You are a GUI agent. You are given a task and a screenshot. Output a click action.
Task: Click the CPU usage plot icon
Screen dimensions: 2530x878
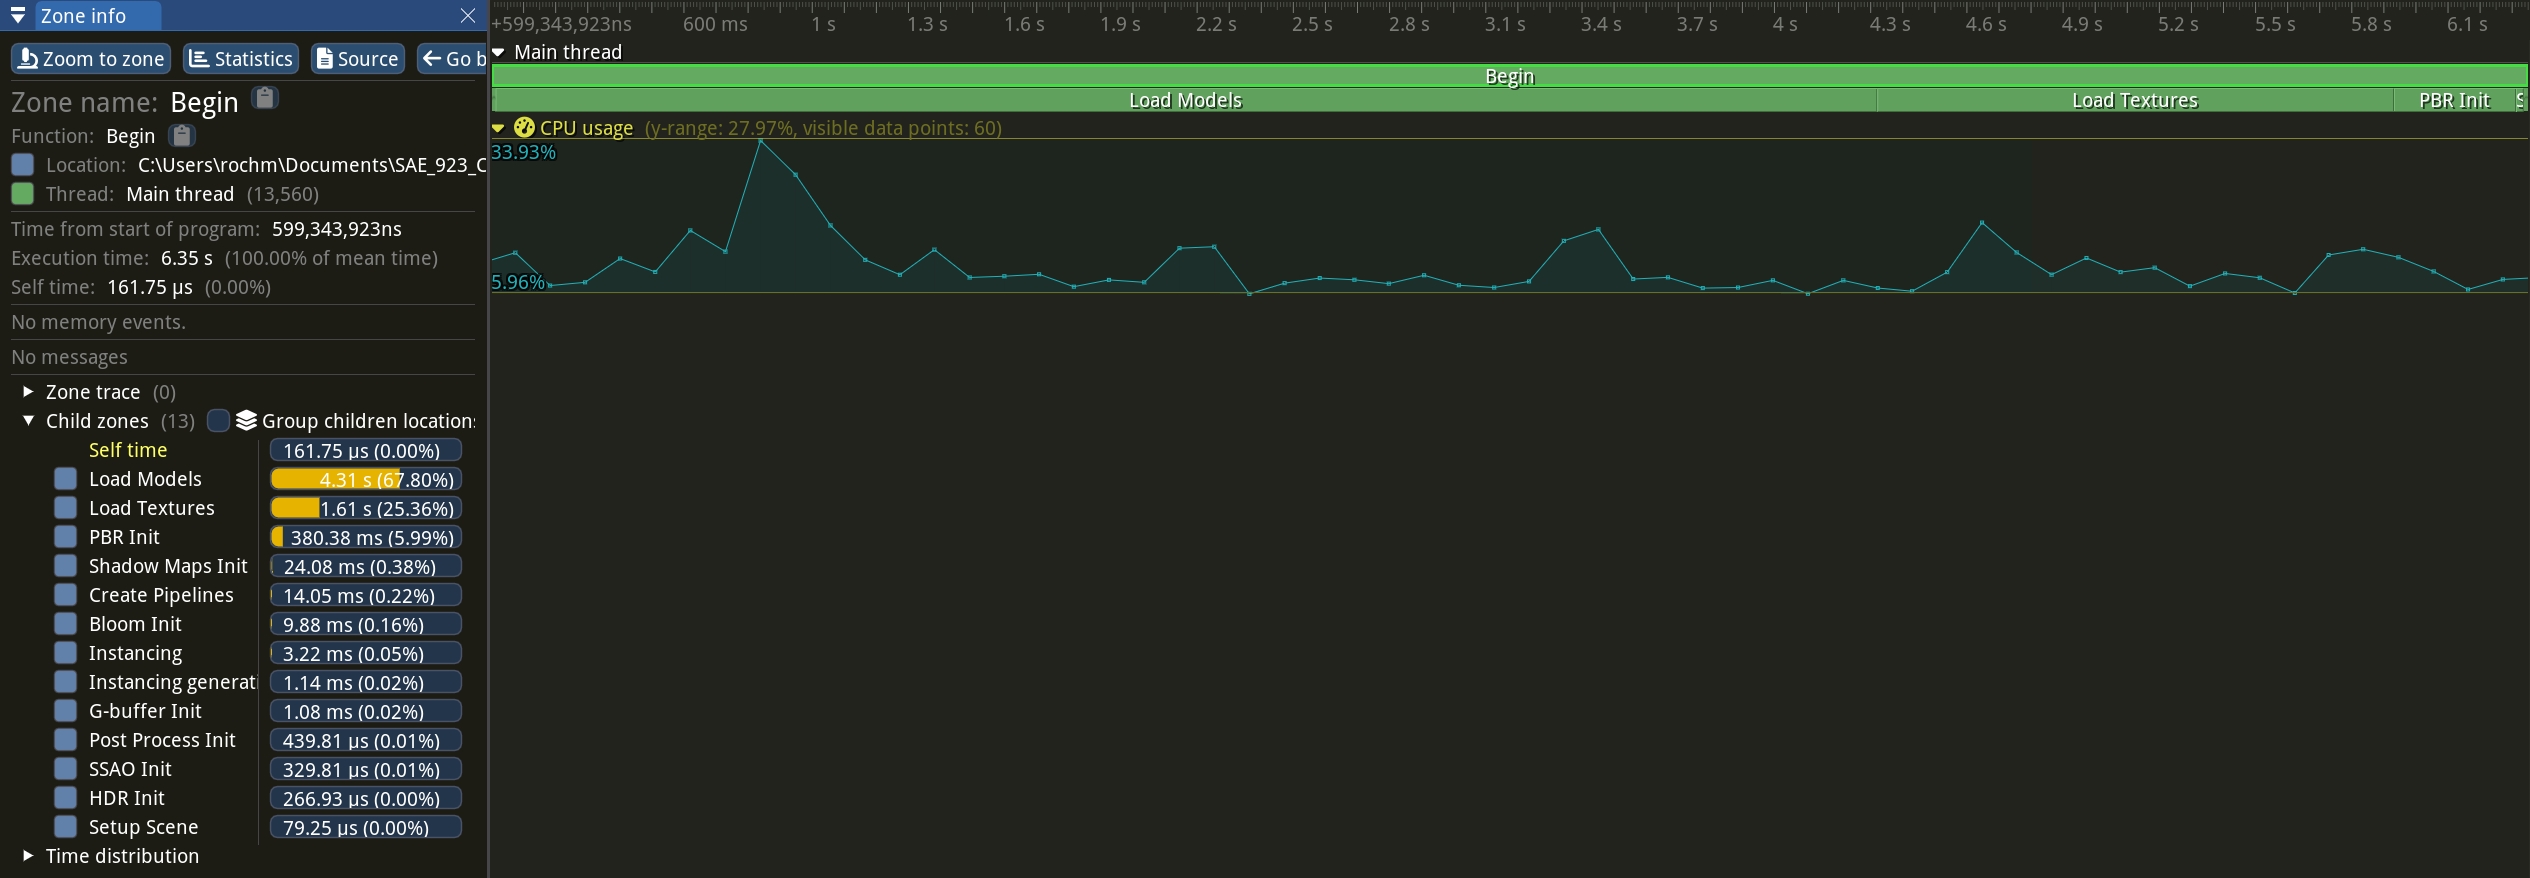[524, 127]
